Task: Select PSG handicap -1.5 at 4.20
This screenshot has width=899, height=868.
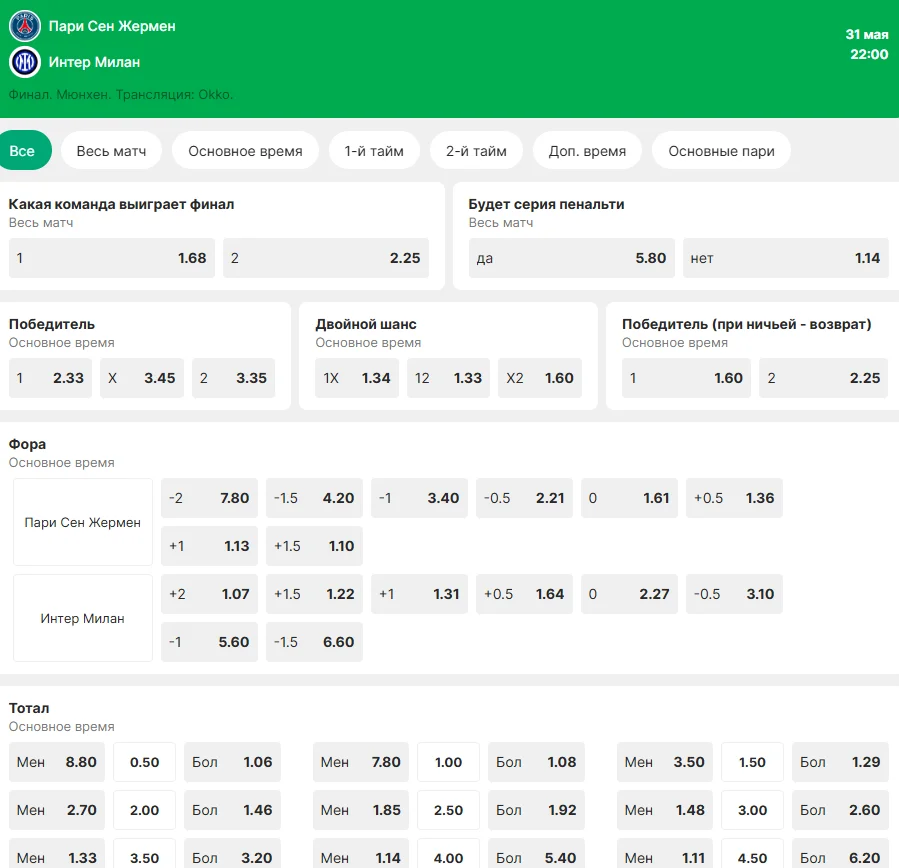Action: 313,498
